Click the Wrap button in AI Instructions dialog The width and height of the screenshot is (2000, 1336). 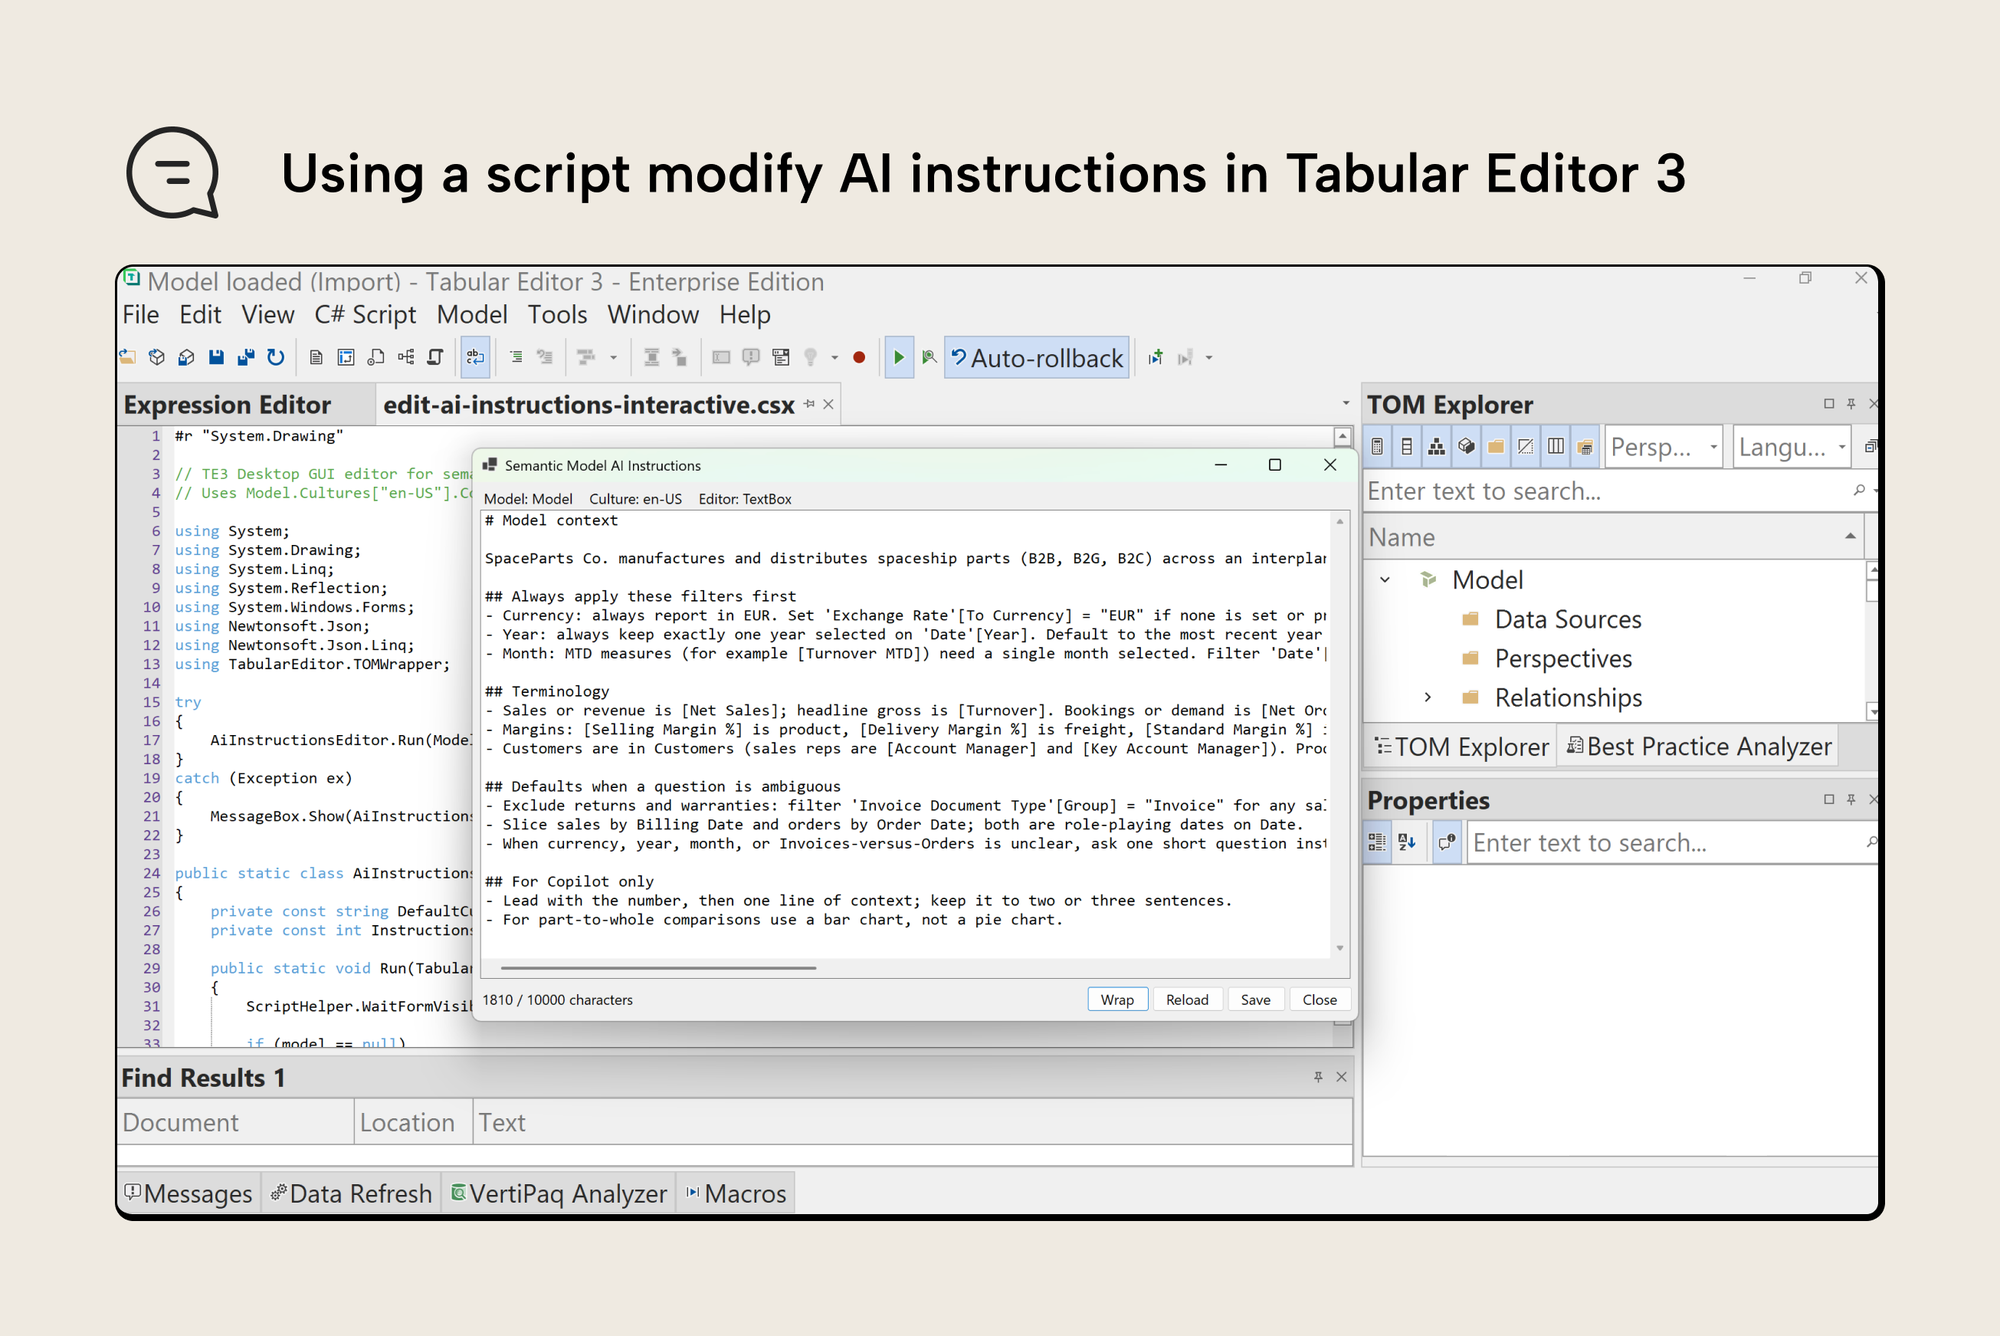point(1117,999)
